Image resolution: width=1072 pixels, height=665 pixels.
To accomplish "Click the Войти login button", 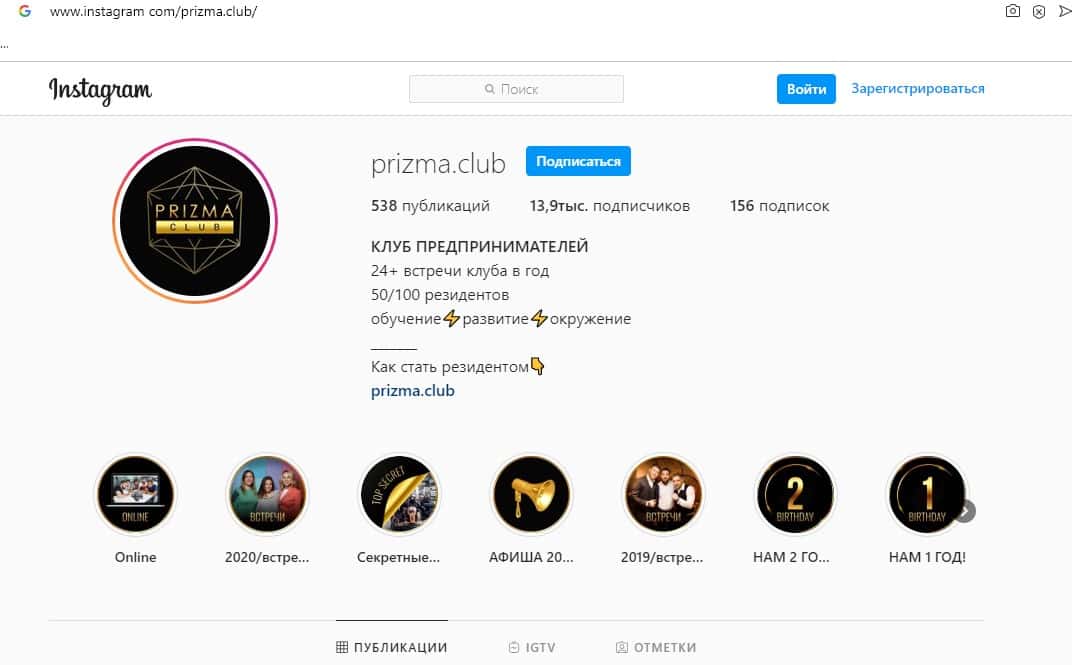I will [x=806, y=89].
